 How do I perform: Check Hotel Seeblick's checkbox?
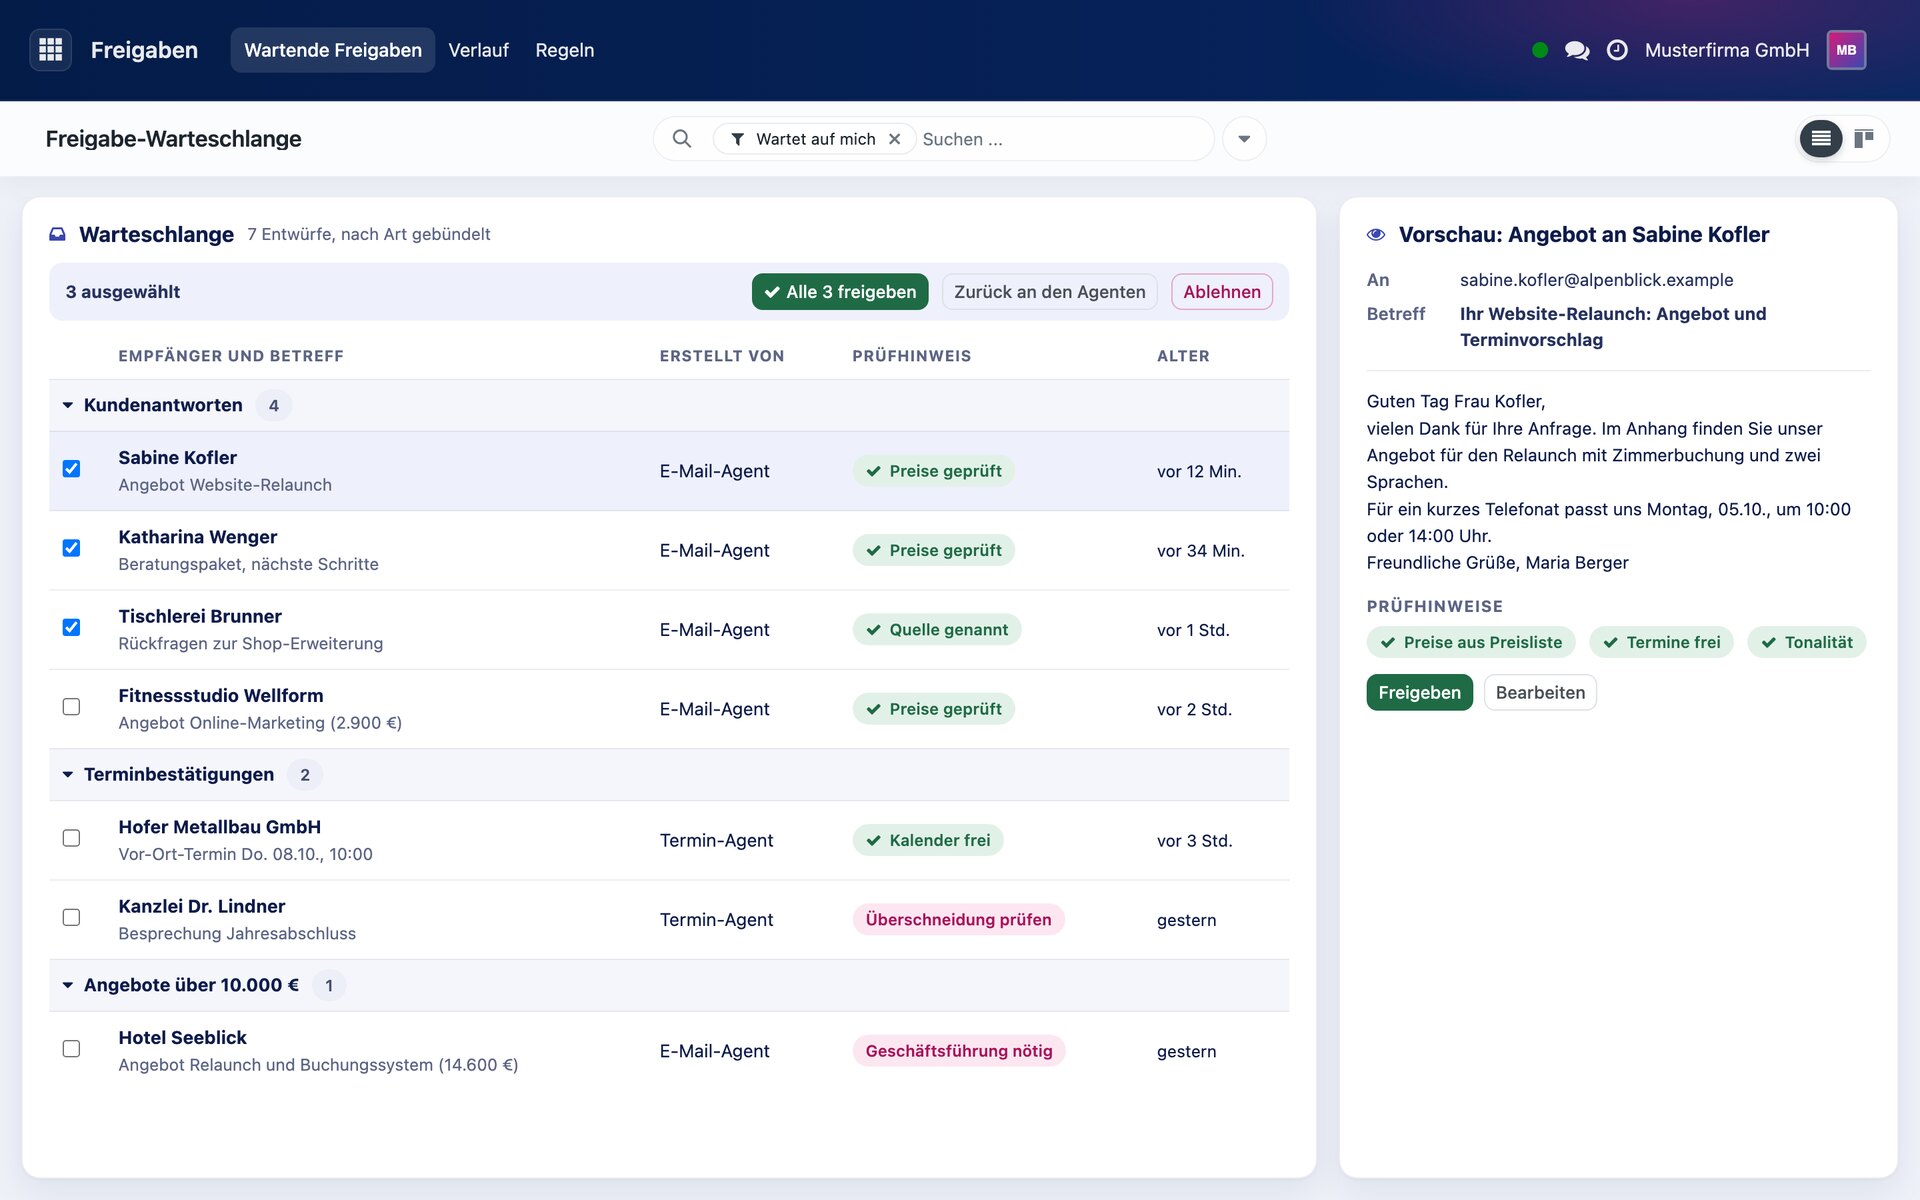pyautogui.click(x=71, y=1048)
